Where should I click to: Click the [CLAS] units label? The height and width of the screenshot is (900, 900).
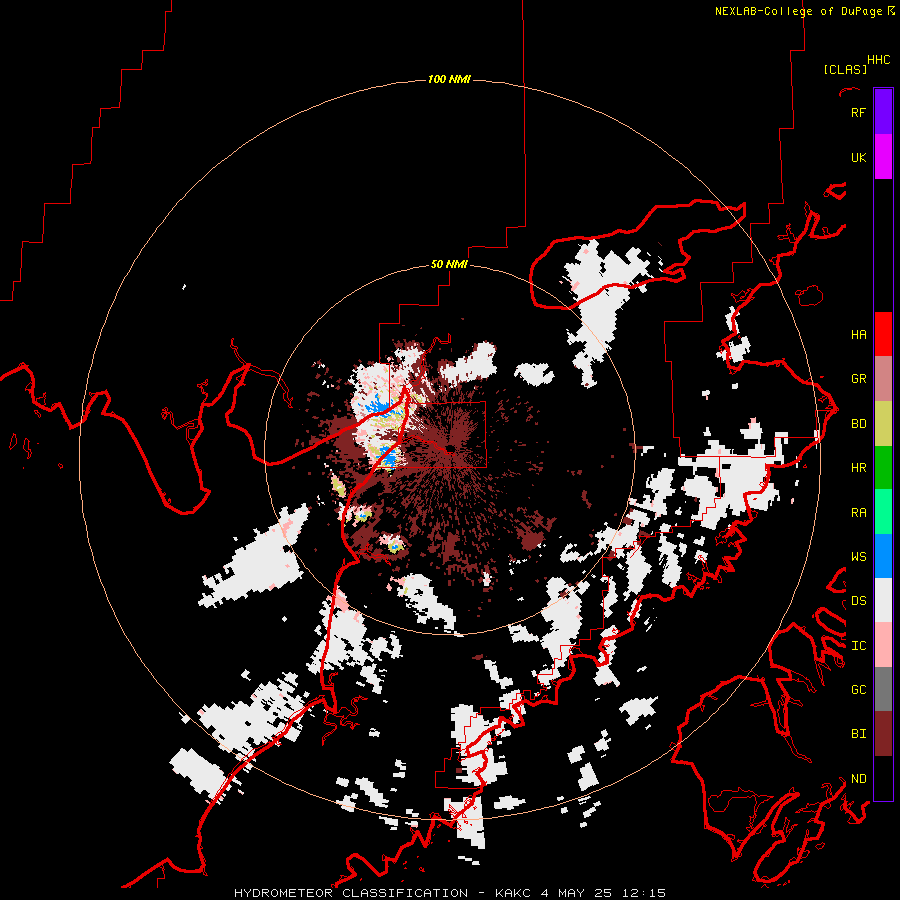point(845,69)
